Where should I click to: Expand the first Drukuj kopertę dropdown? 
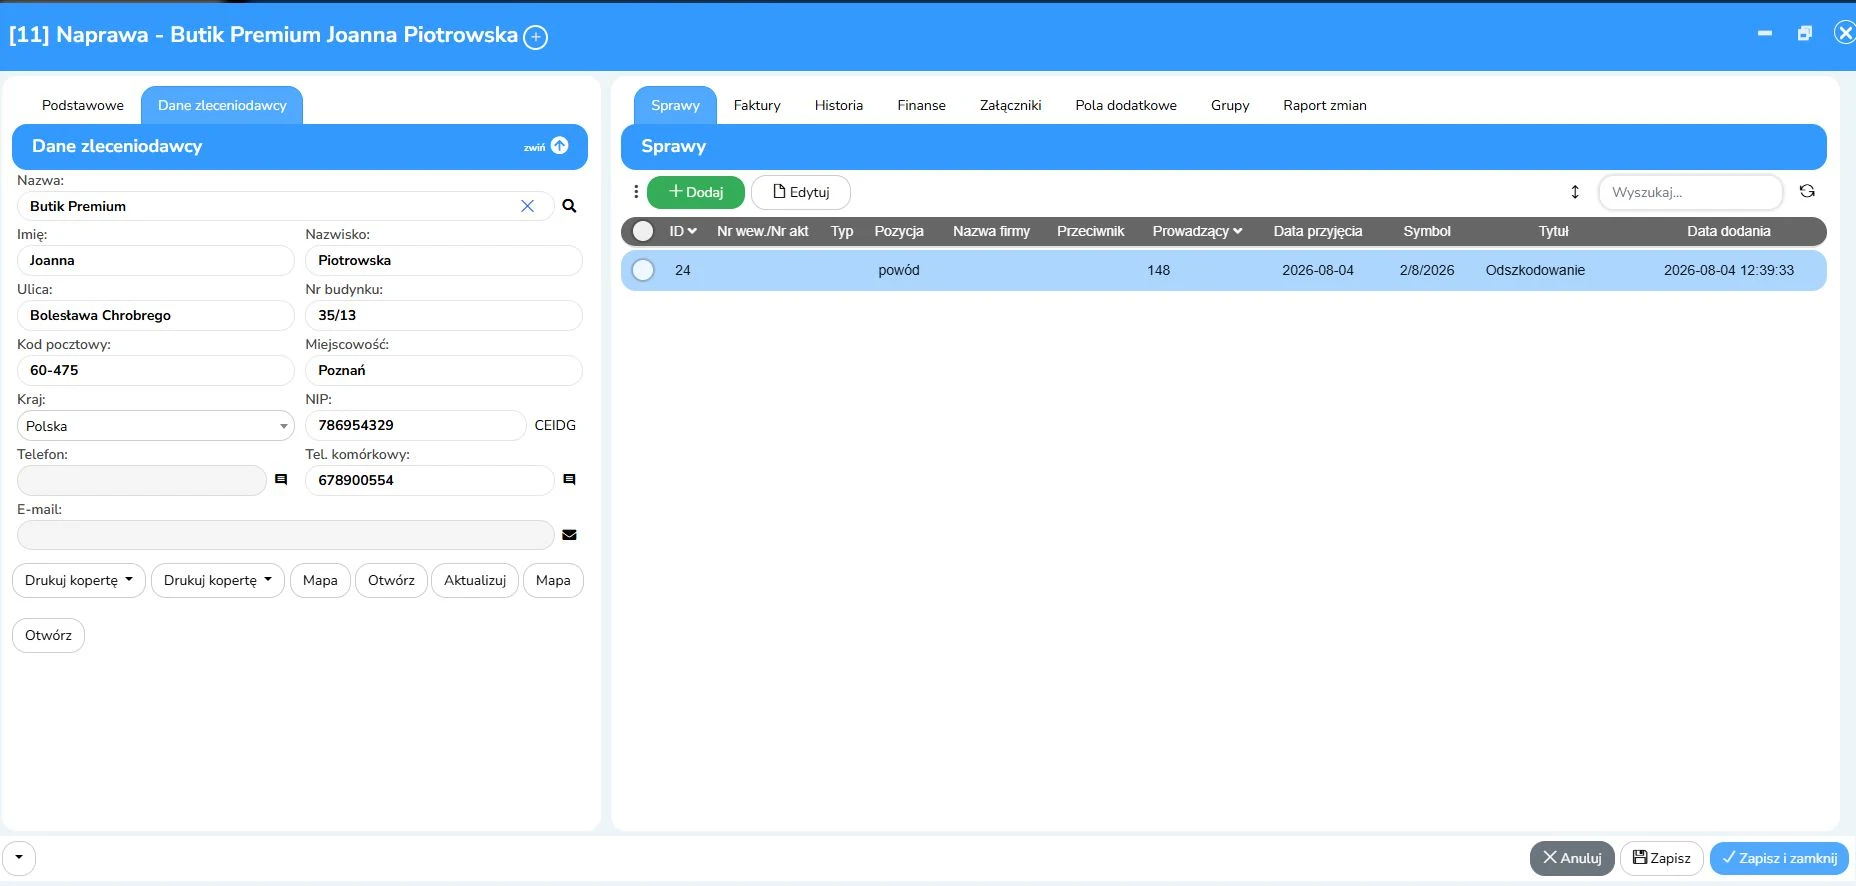[79, 580]
